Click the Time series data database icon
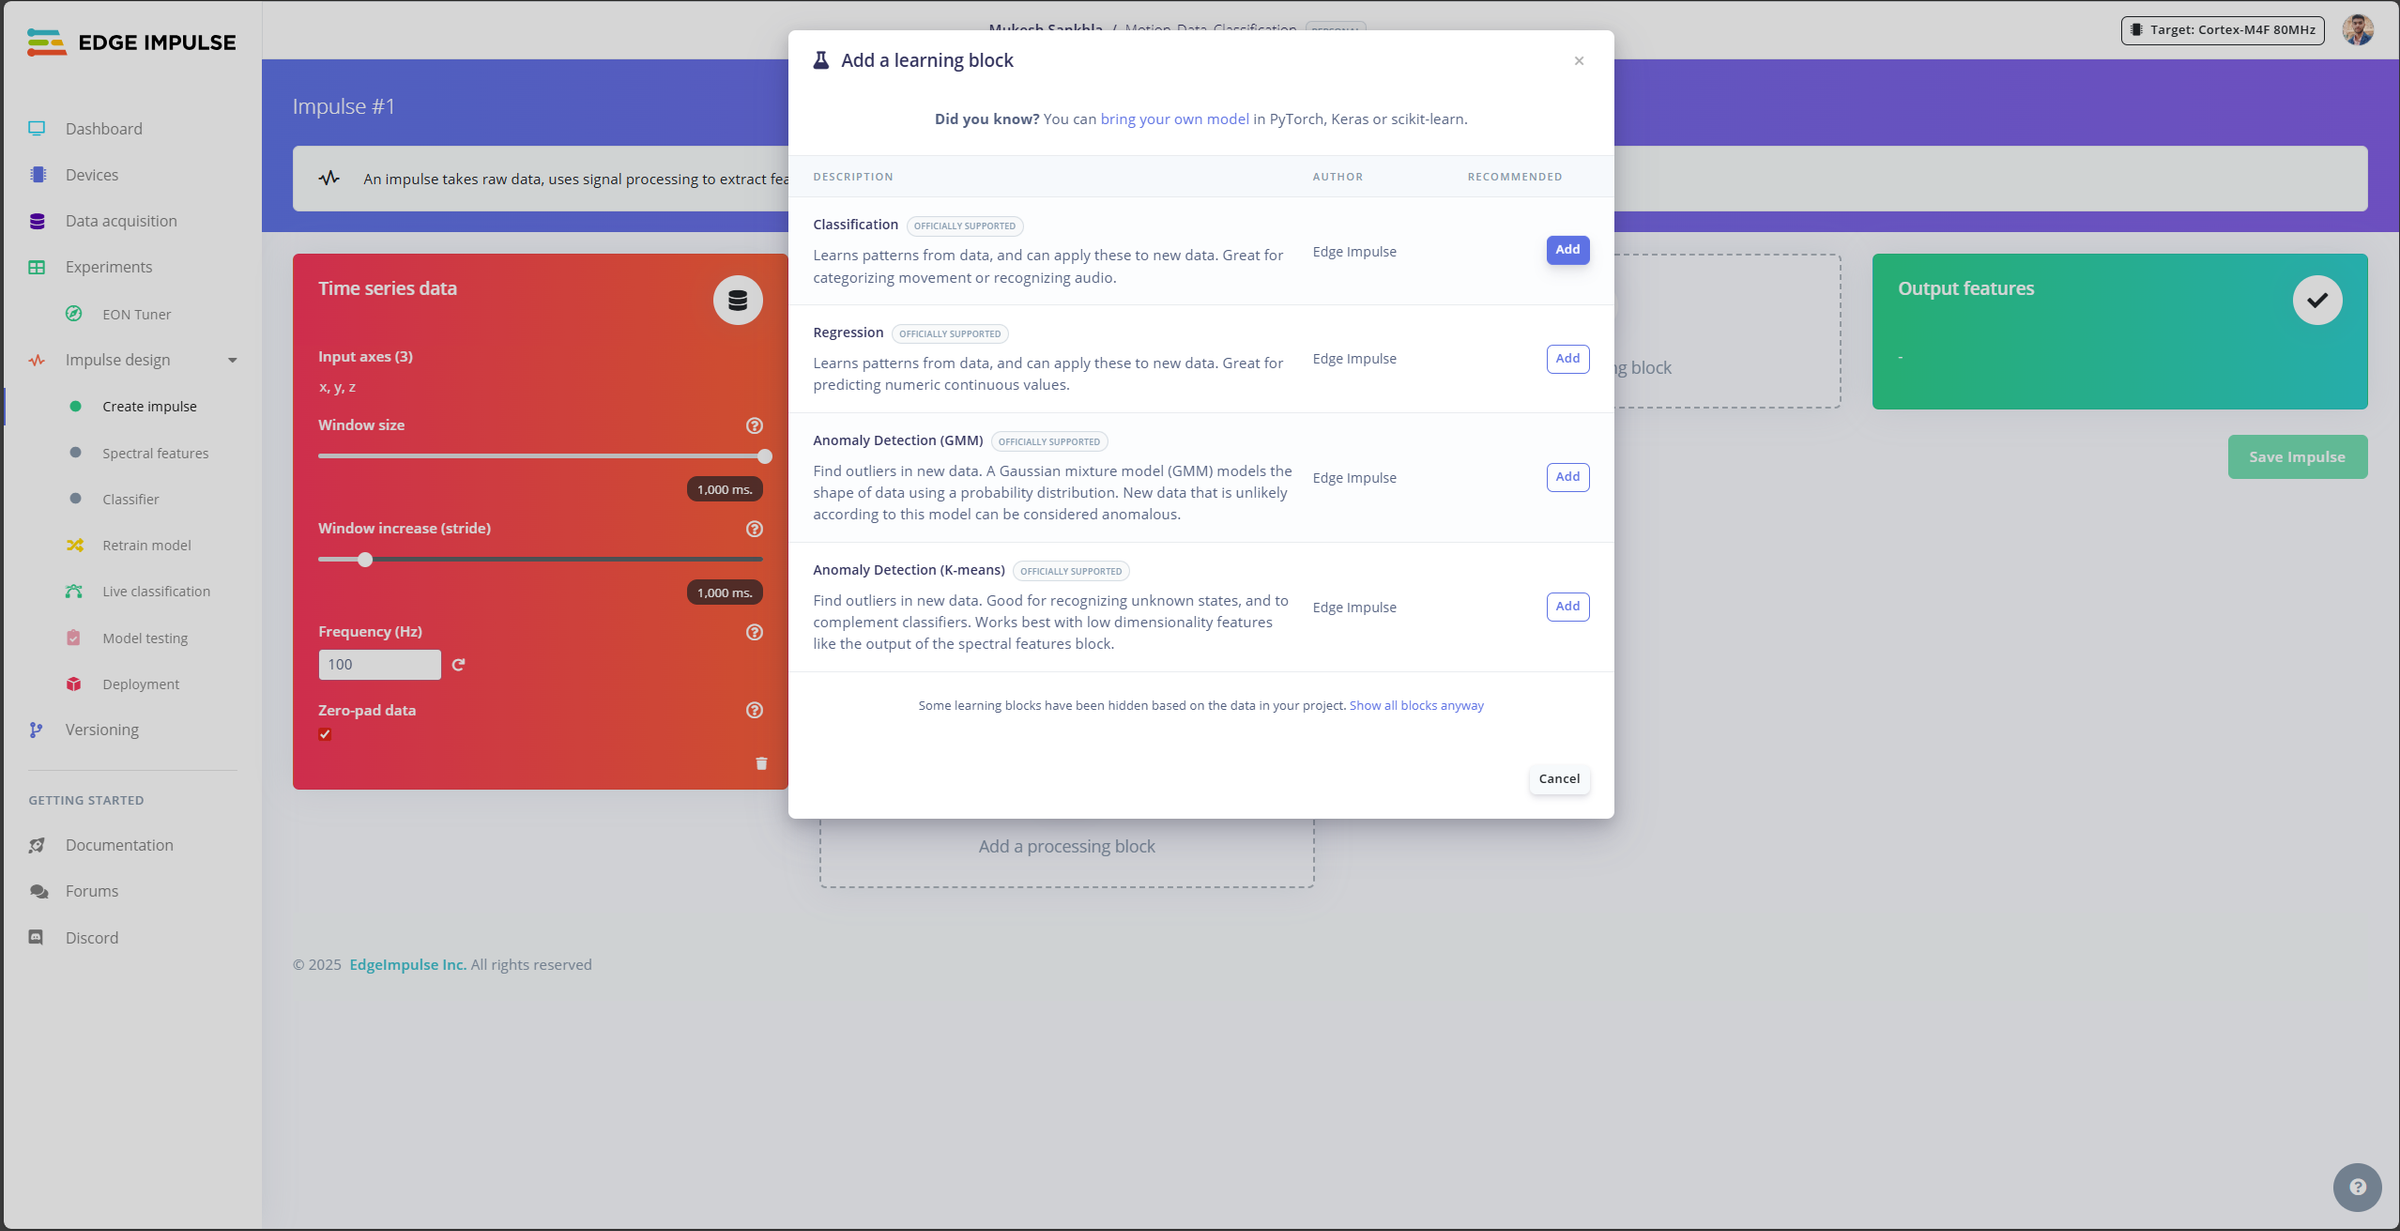This screenshot has width=2400, height=1231. pyautogui.click(x=738, y=300)
